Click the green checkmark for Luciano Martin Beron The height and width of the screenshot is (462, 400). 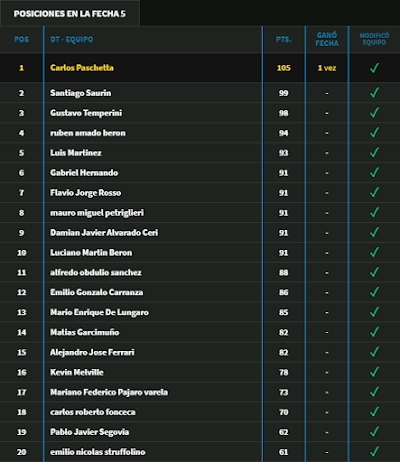click(374, 252)
